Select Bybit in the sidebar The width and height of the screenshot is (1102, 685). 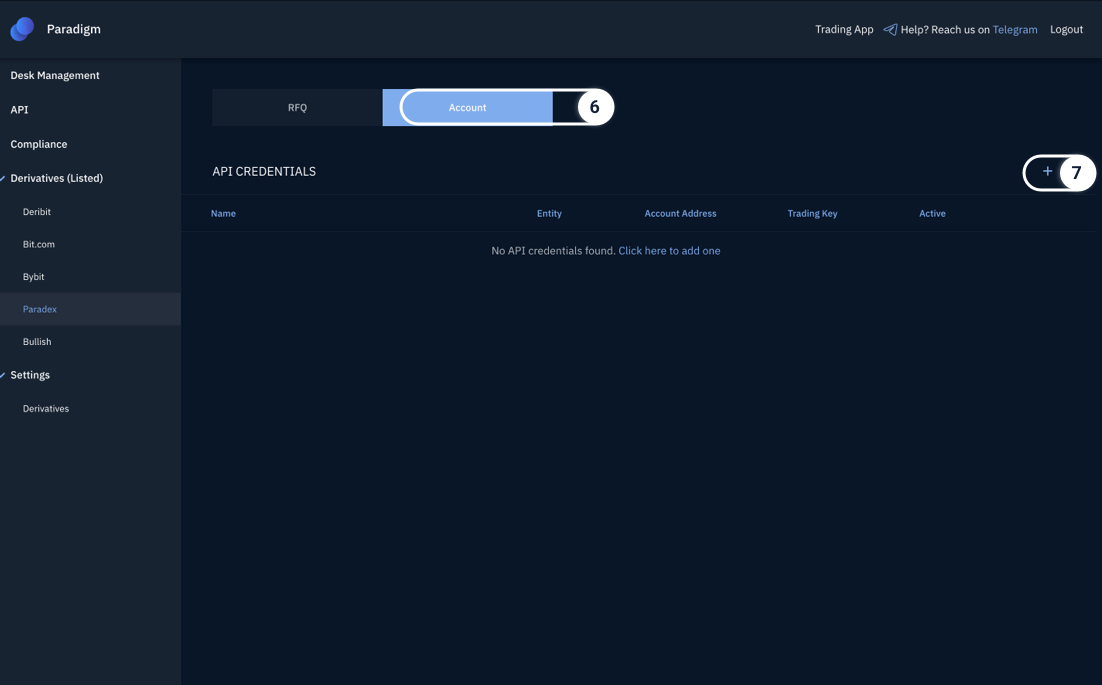coord(33,277)
